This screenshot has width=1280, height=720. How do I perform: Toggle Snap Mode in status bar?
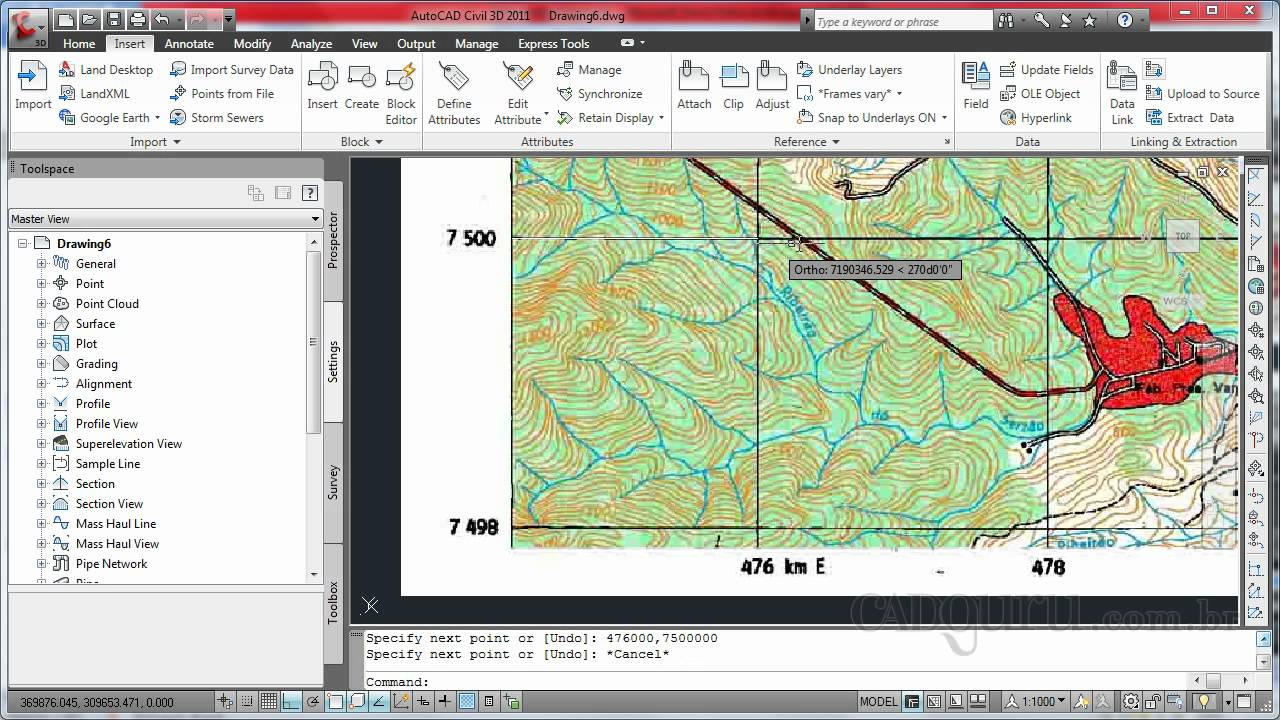coord(247,702)
